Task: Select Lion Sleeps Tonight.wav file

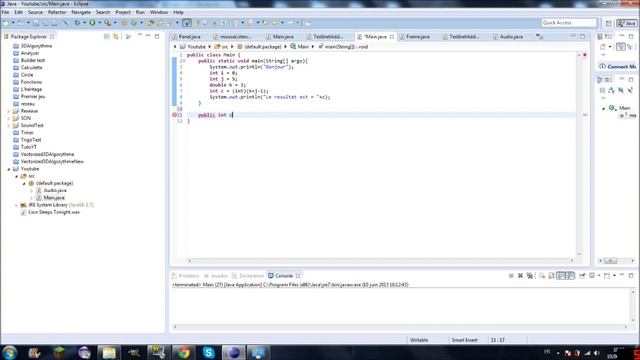Action: pyautogui.click(x=54, y=212)
